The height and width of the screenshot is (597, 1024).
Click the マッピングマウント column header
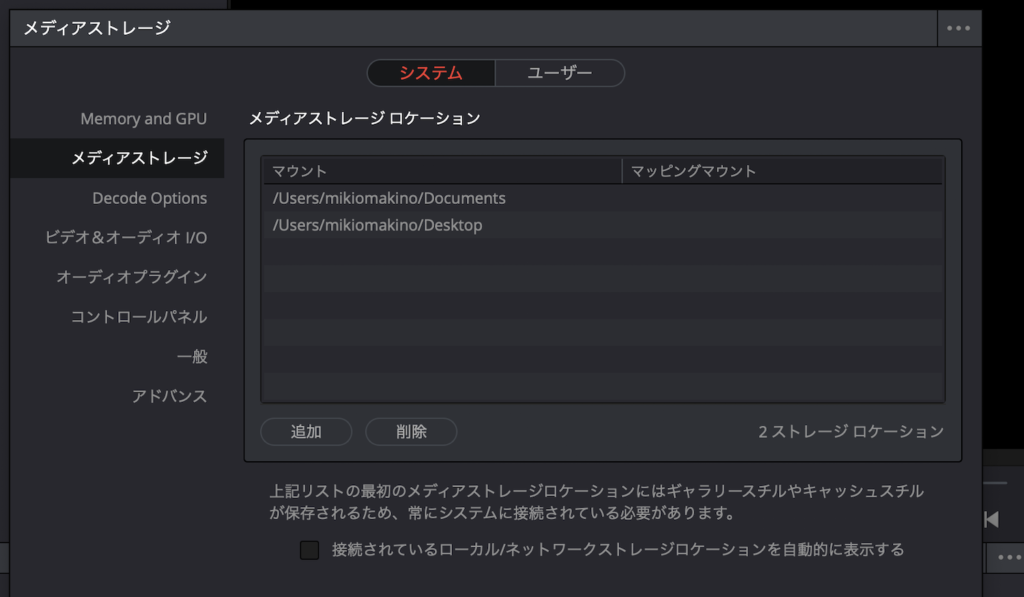(x=782, y=171)
